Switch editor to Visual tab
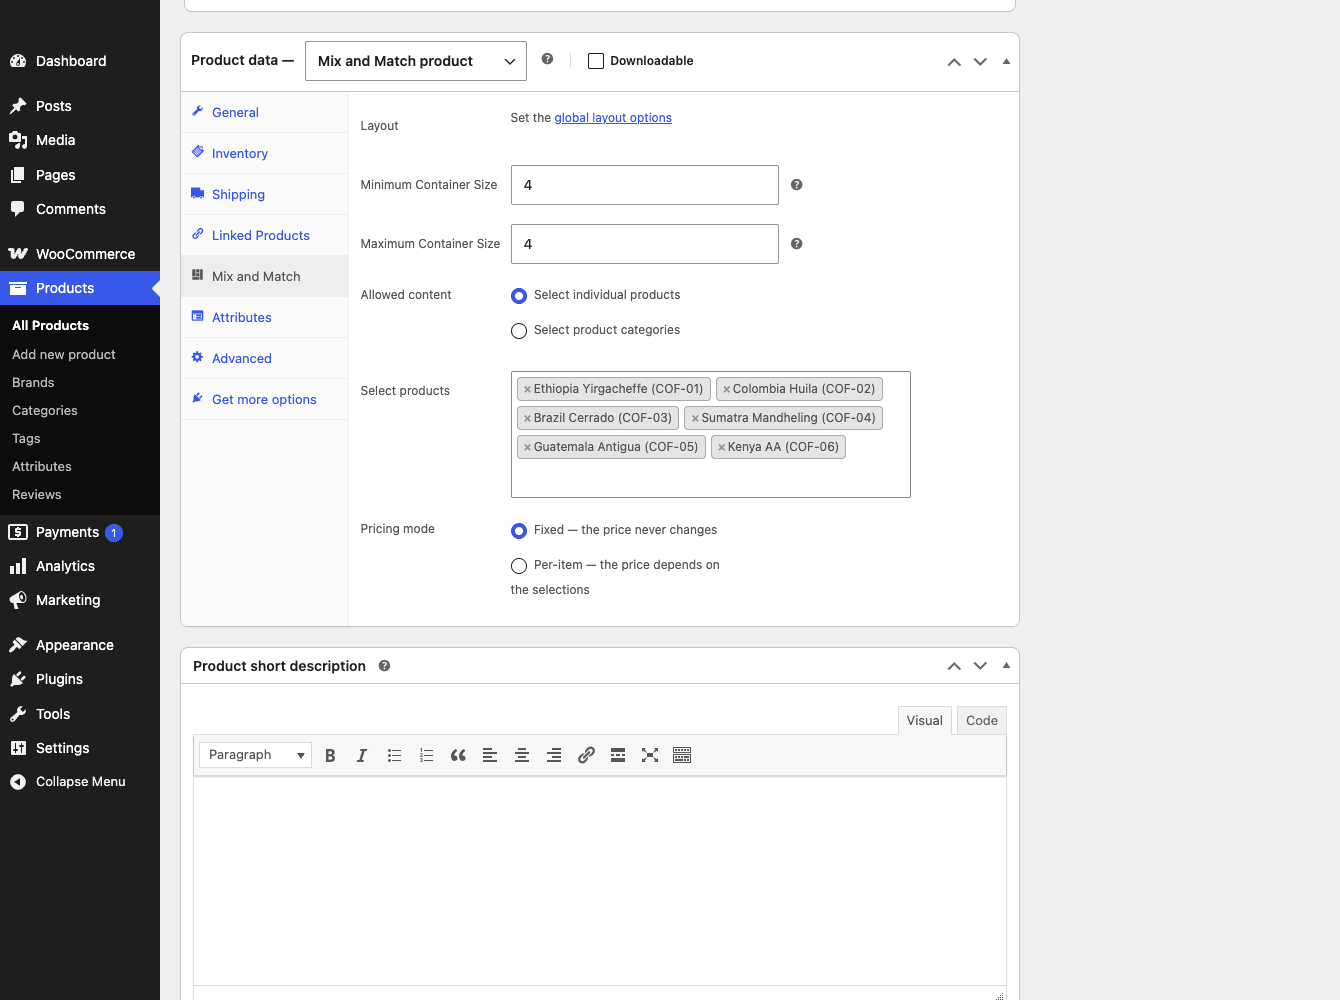Viewport: 1340px width, 1000px height. click(x=925, y=721)
